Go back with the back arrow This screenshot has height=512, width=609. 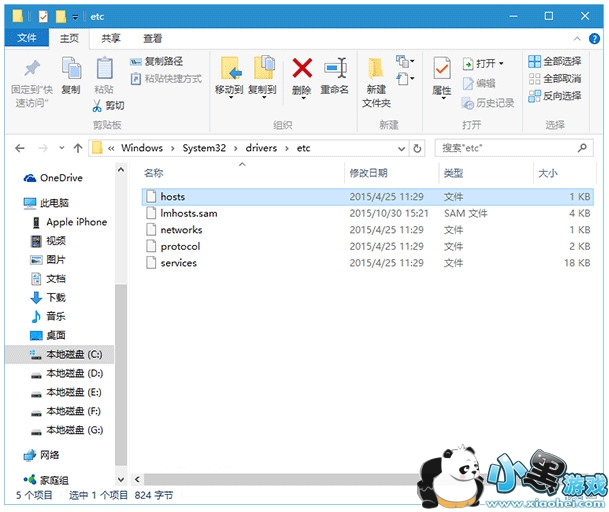(x=20, y=148)
